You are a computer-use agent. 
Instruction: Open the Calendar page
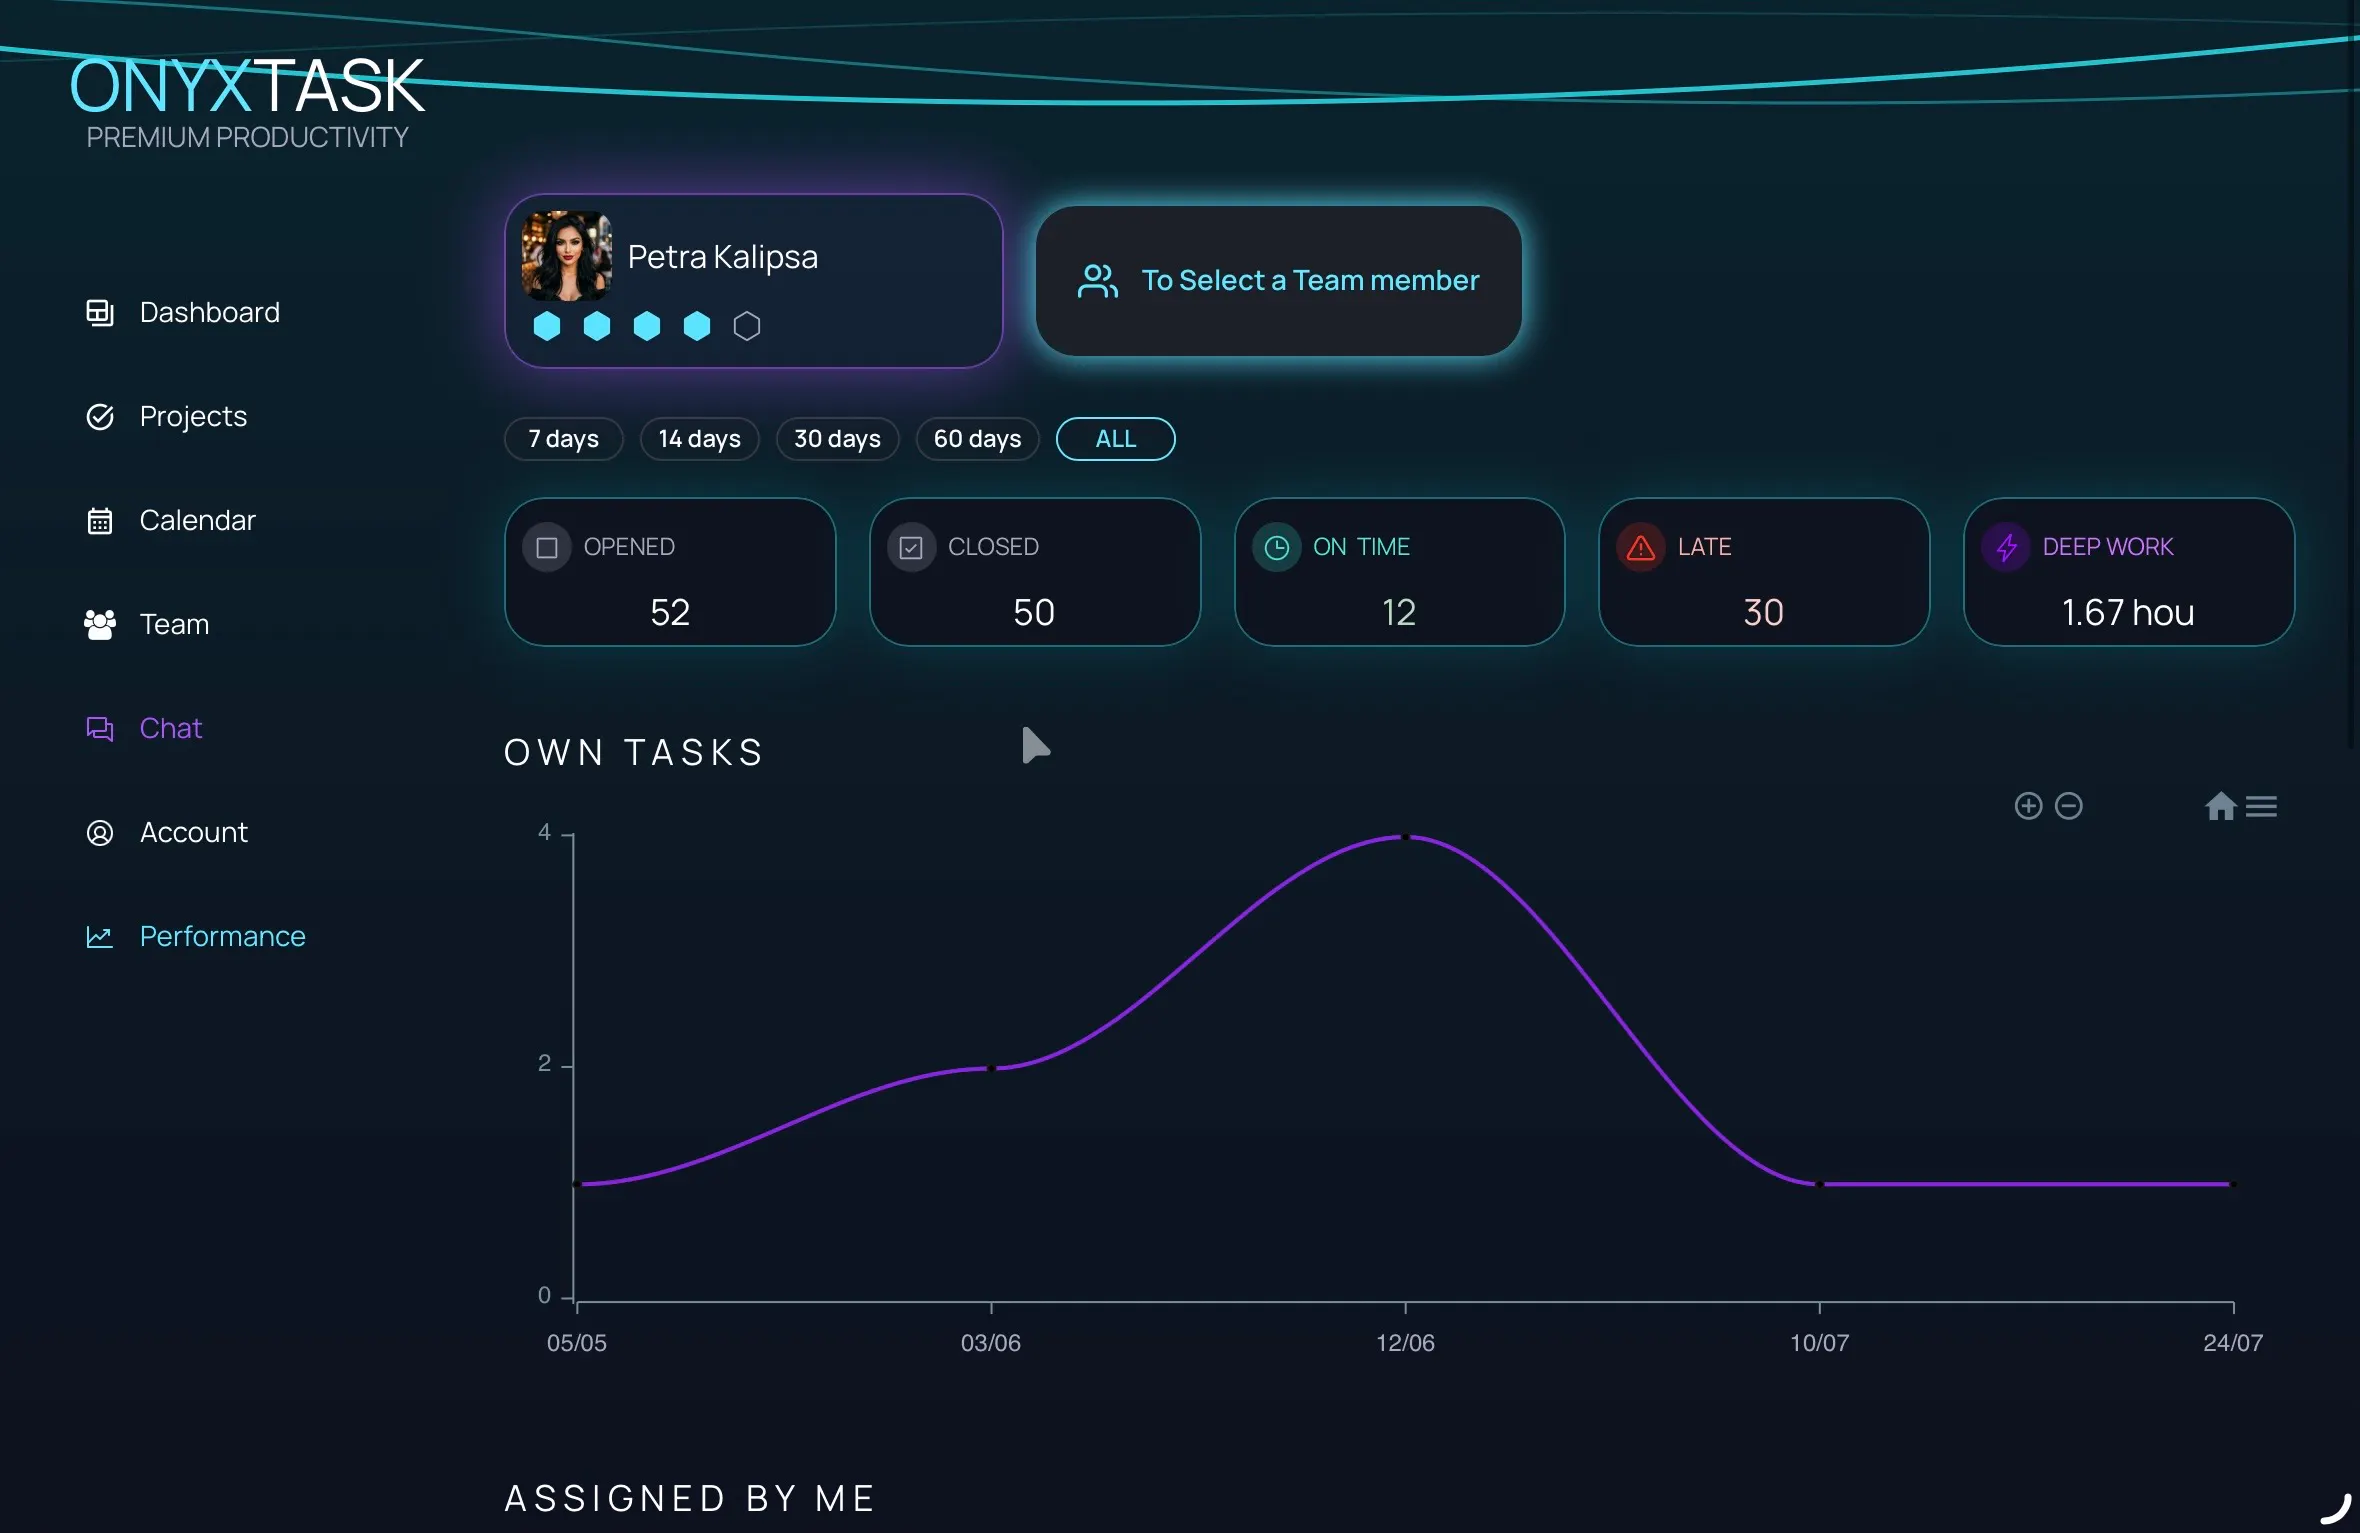coord(198,521)
